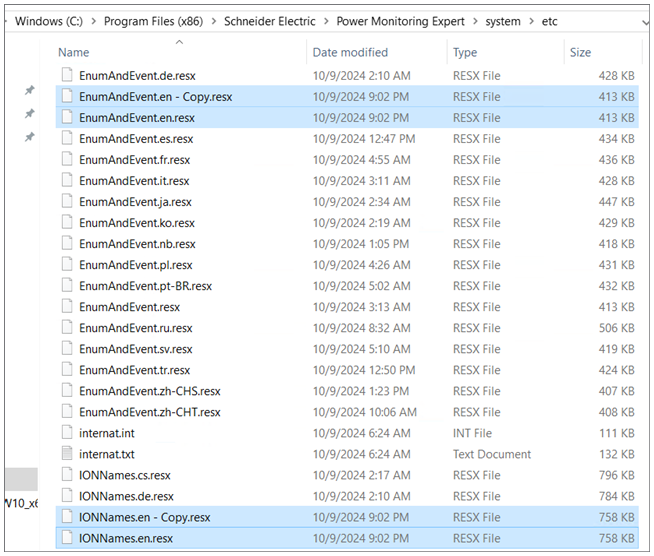This screenshot has height=556, width=654.
Task: Navigate to Power Monitoring Expert breadcrumb
Action: [x=400, y=21]
